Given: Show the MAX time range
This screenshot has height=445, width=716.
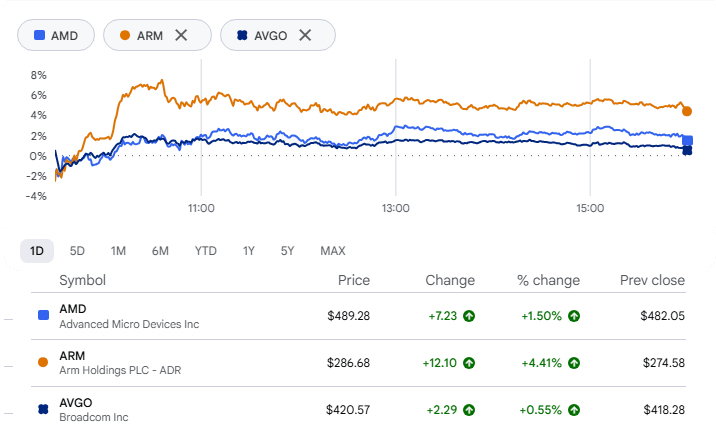Looking at the screenshot, I should [x=333, y=251].
